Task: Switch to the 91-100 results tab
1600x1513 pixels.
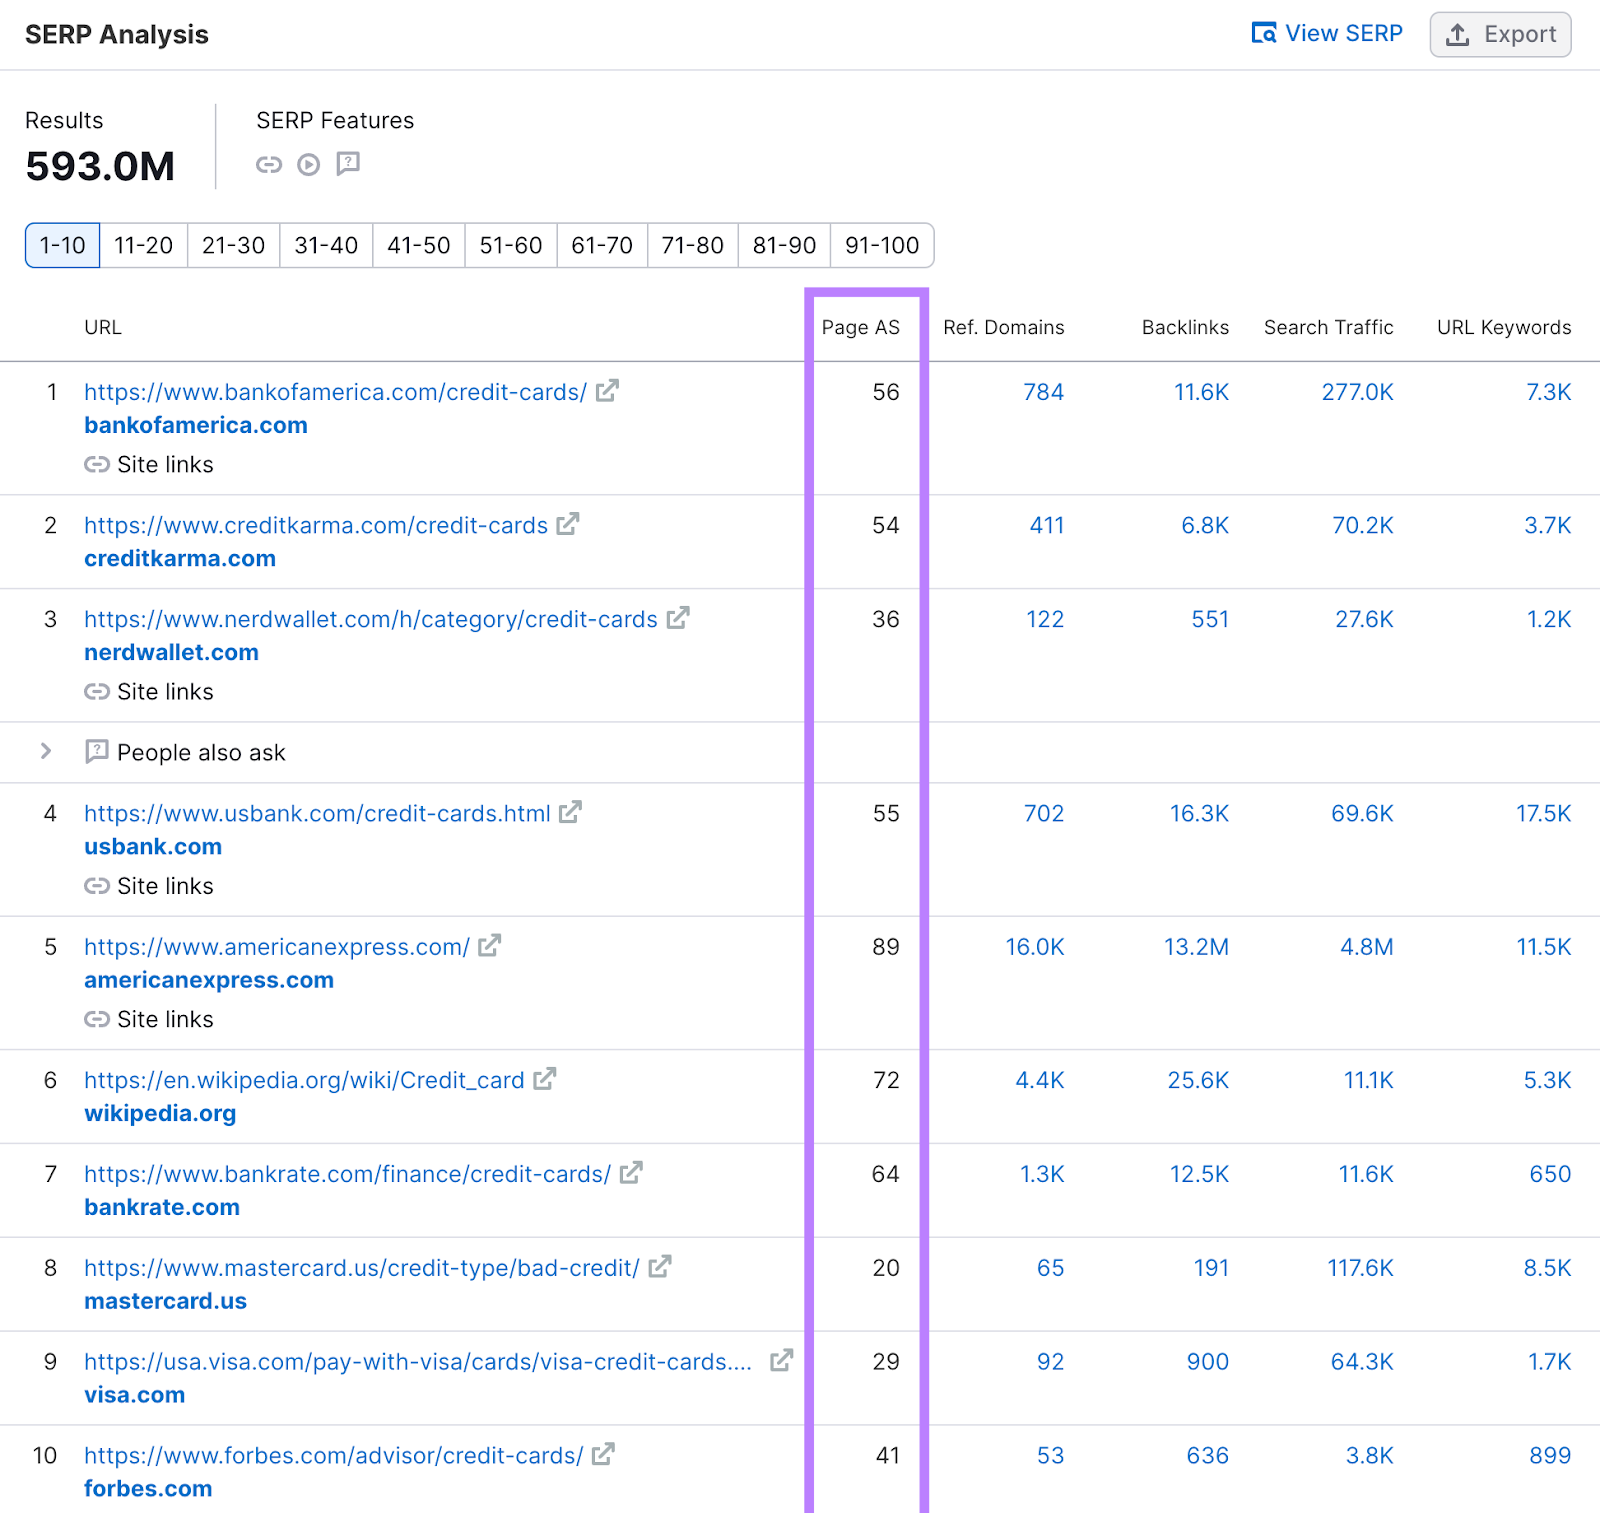Action: pyautogui.click(x=882, y=245)
